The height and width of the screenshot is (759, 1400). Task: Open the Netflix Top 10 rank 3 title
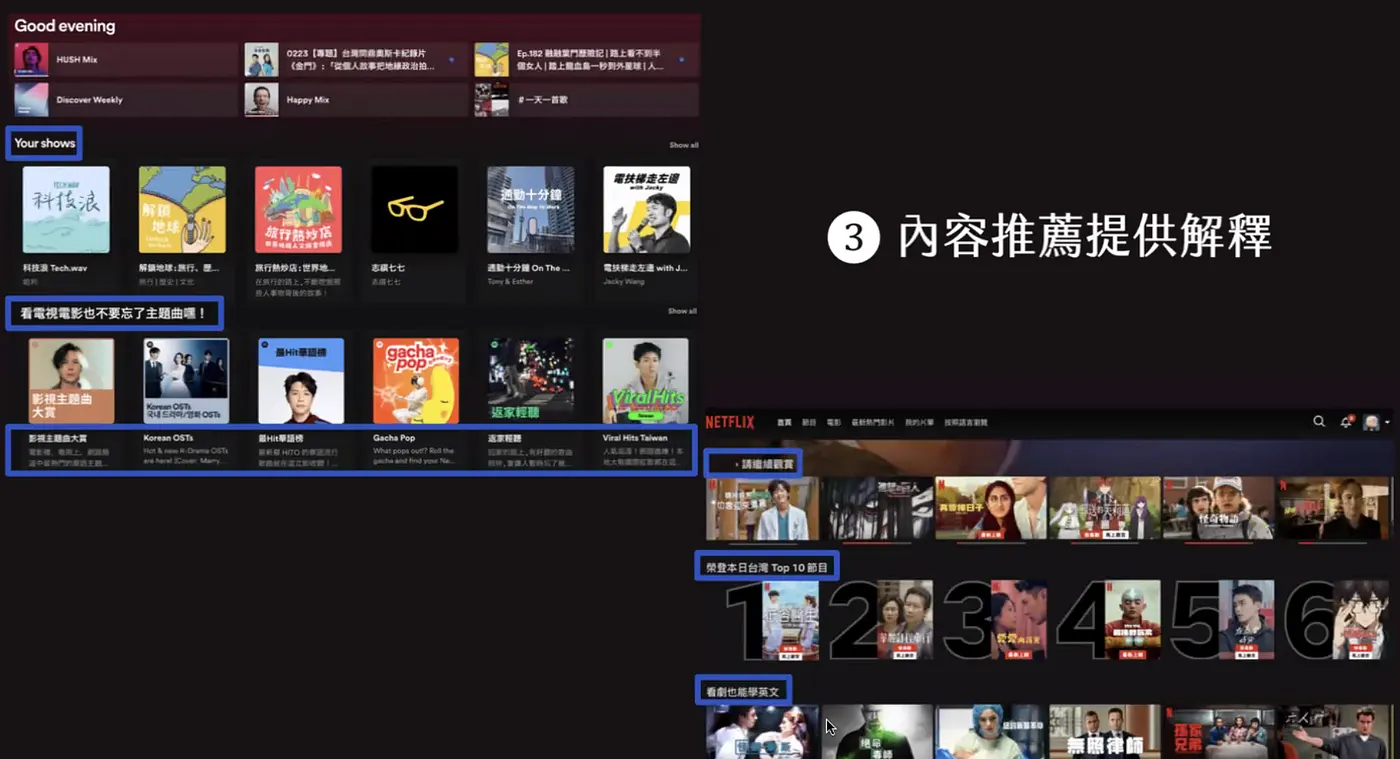click(x=1019, y=620)
